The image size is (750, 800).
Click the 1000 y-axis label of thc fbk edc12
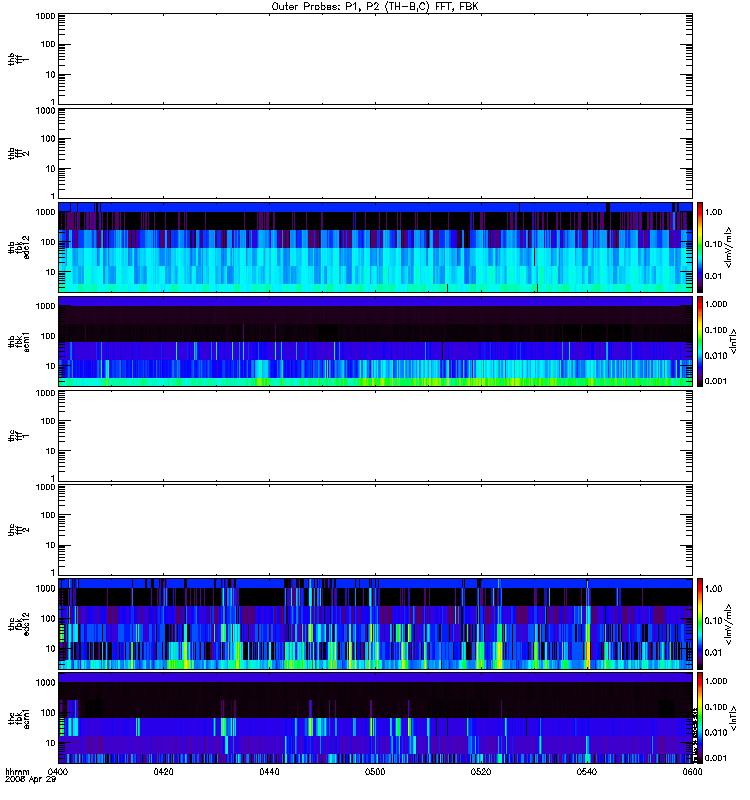point(45,588)
